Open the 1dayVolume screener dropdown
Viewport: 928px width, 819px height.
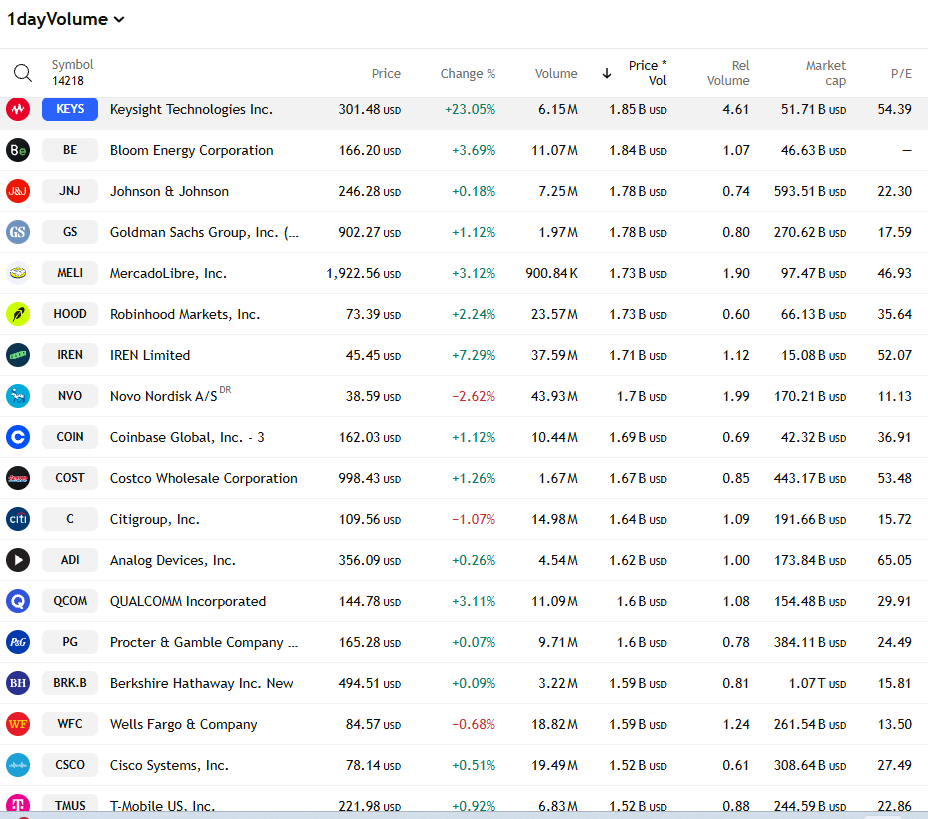pyautogui.click(x=66, y=20)
